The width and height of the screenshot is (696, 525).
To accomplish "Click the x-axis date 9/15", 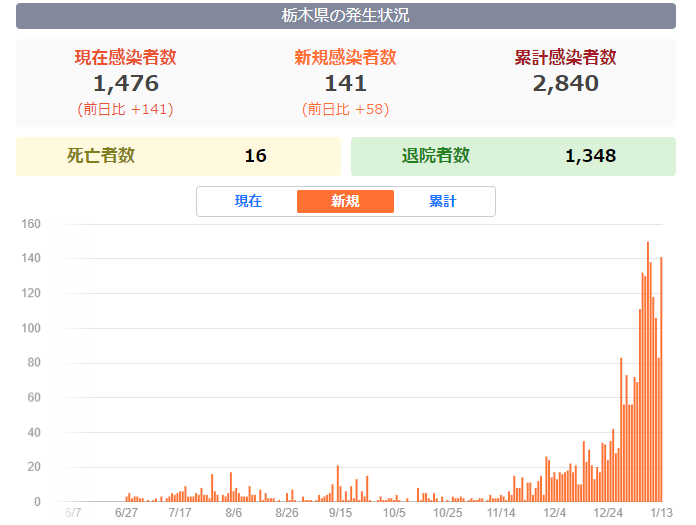I will pyautogui.click(x=340, y=513).
